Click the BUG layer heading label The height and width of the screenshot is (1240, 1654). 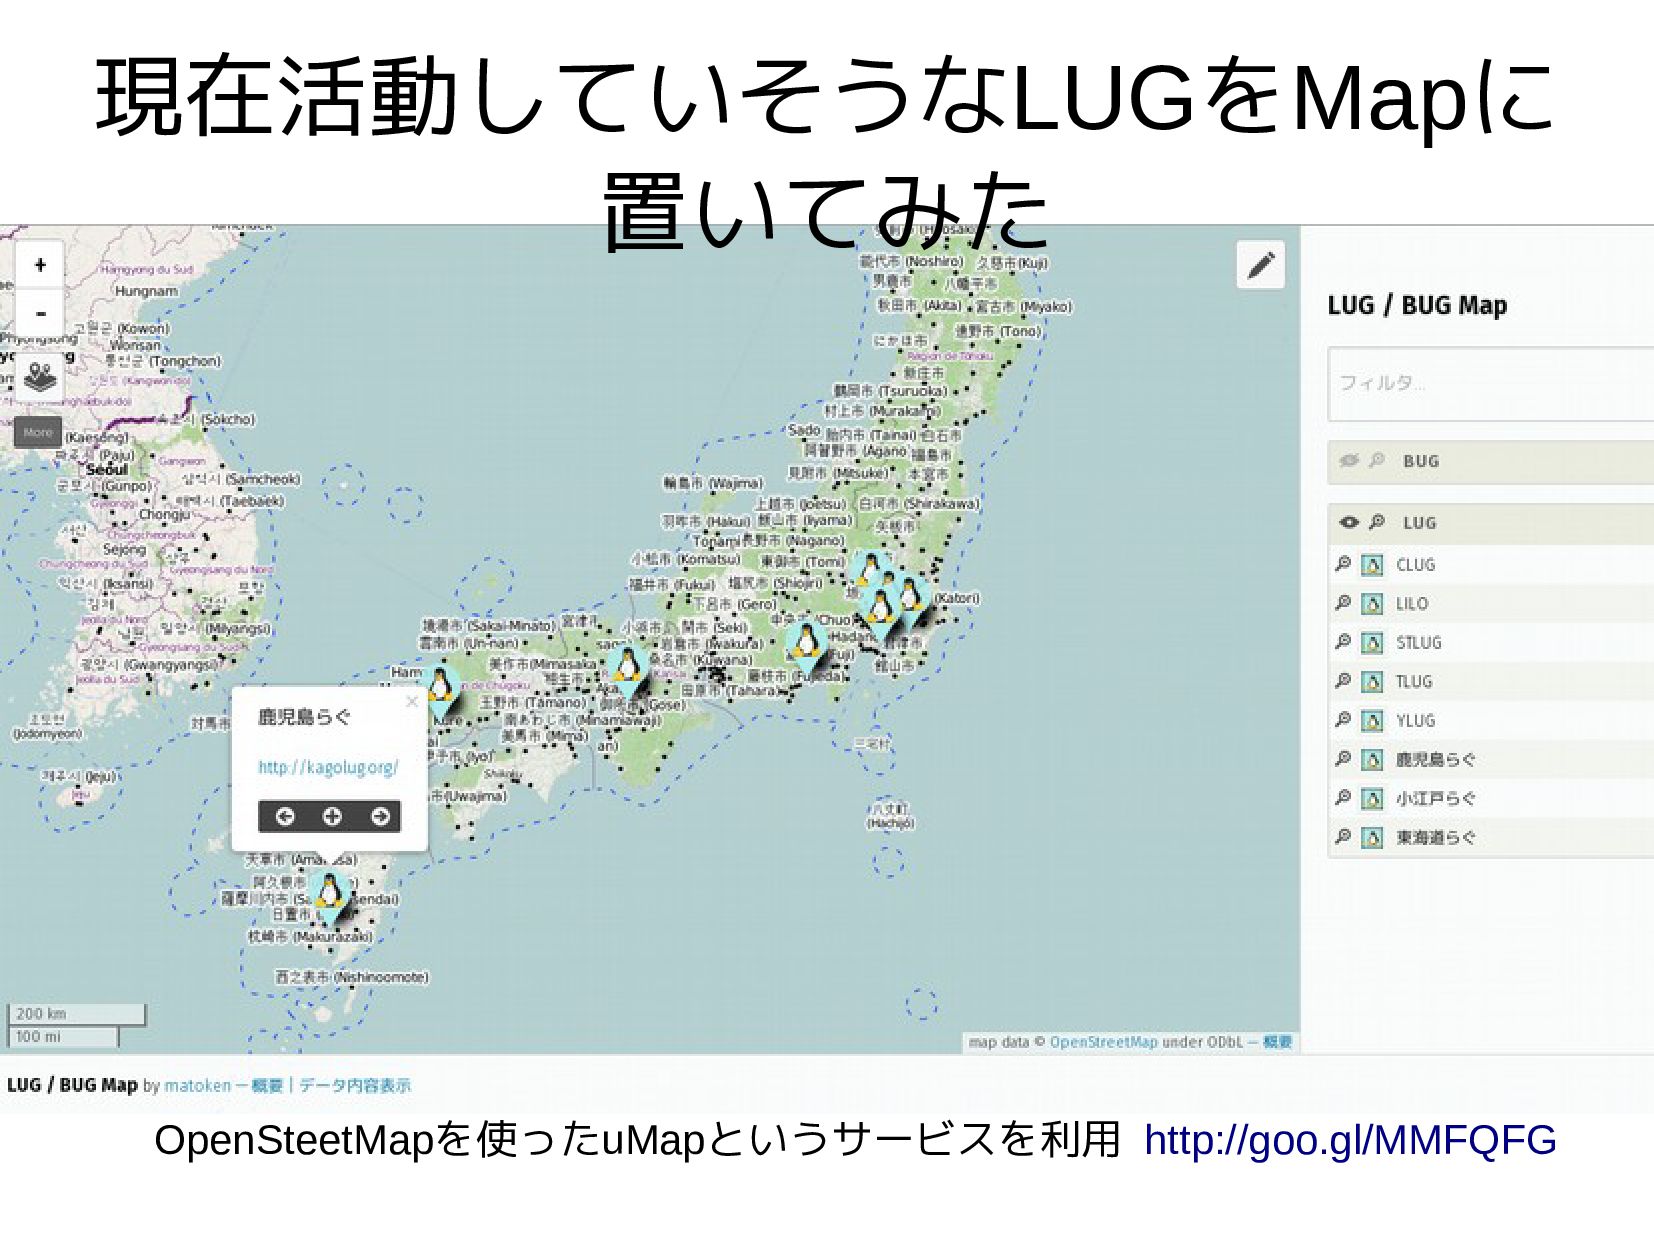pyautogui.click(x=1420, y=462)
